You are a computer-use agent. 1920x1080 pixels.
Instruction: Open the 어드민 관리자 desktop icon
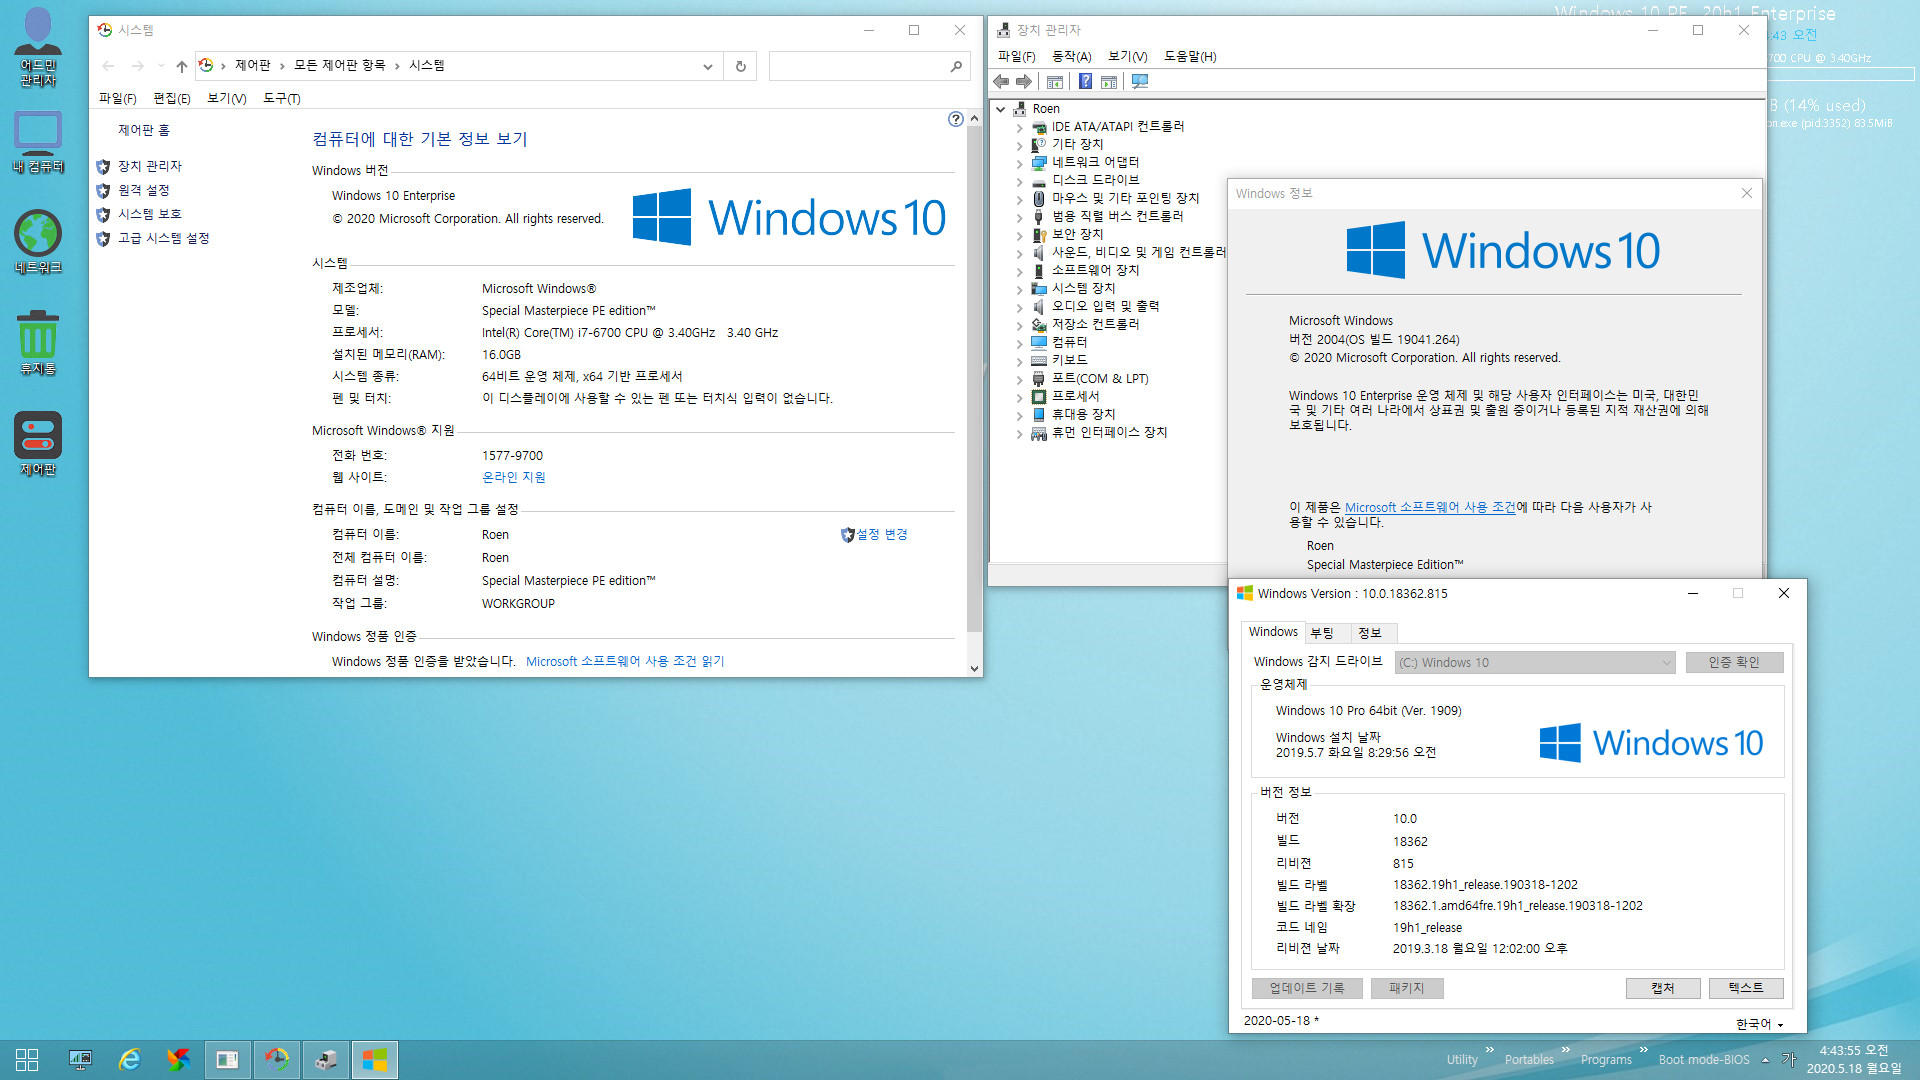coord(38,47)
